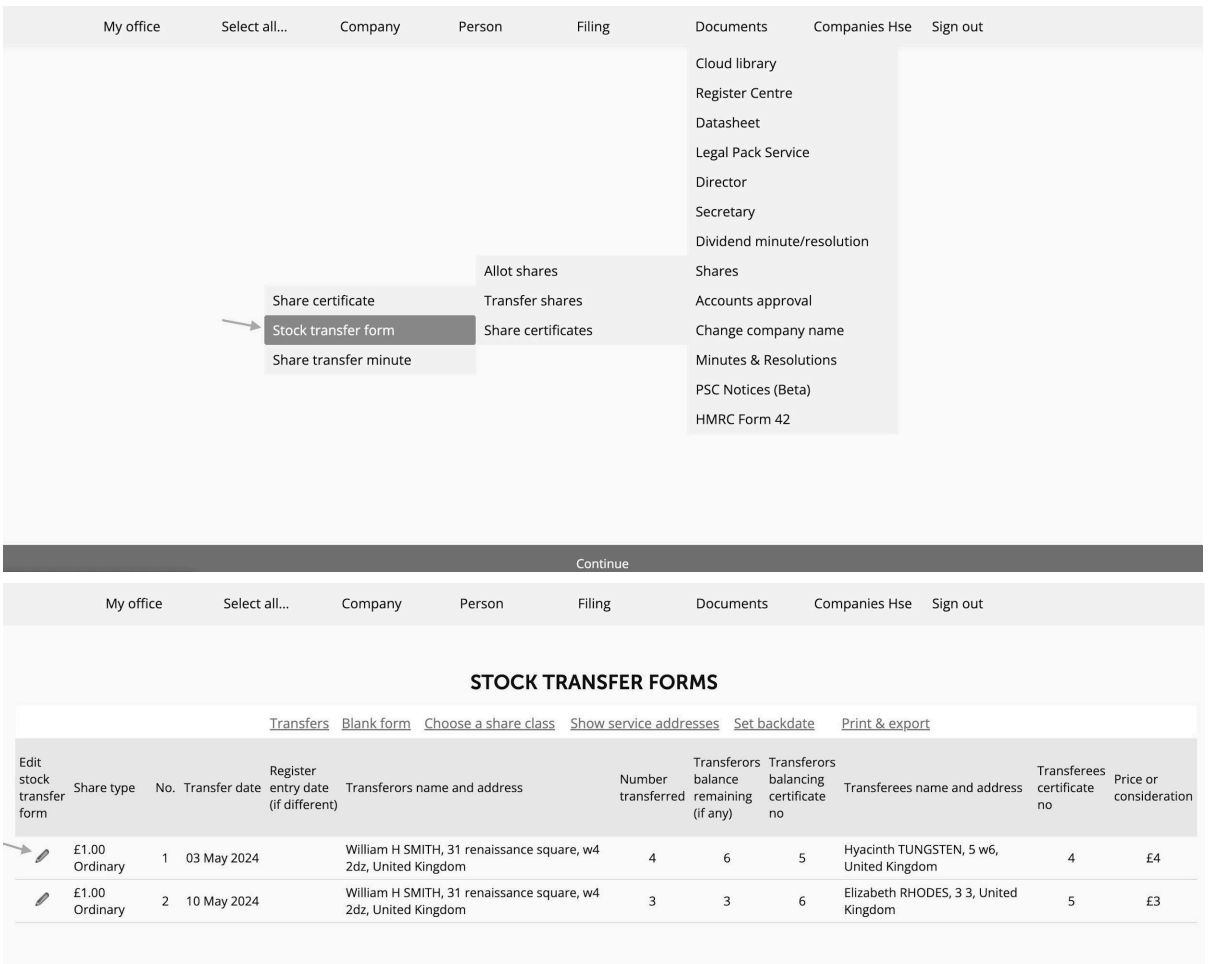Click the £4 consideration cell
Viewport: 1210px width, 964px height.
(1153, 857)
